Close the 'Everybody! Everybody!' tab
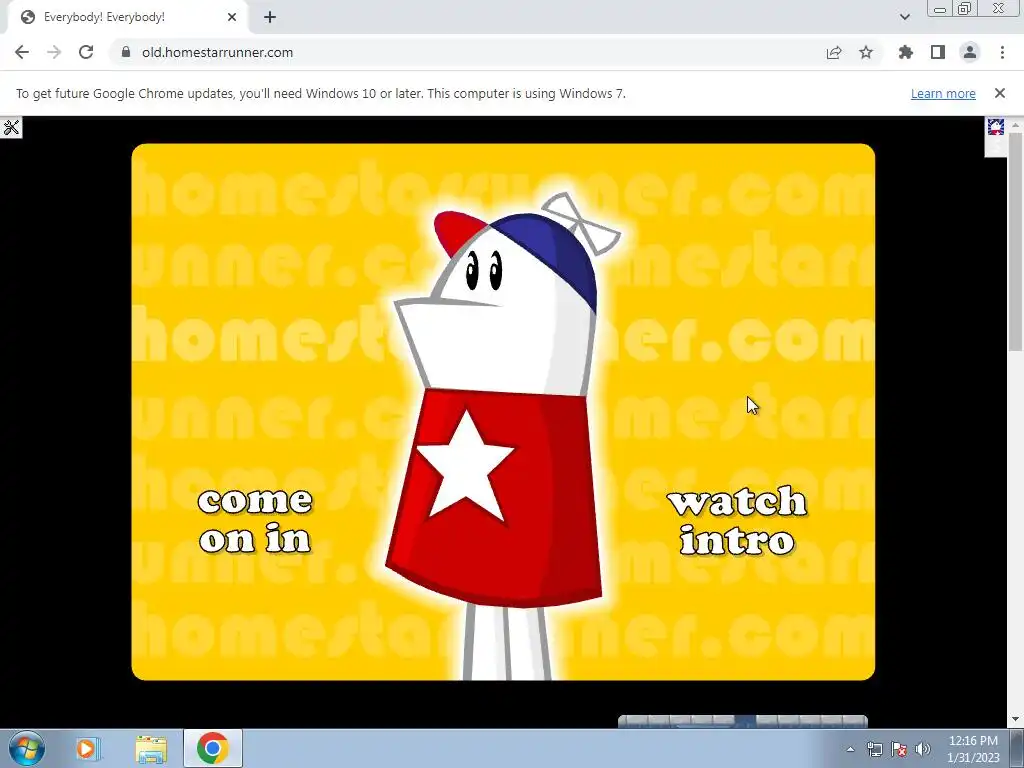1024x768 pixels. click(x=232, y=17)
